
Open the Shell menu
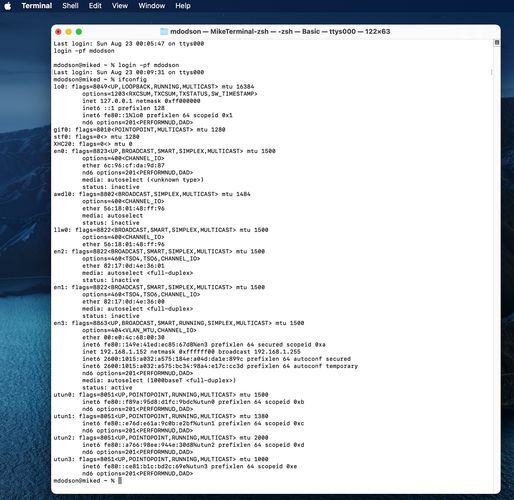point(70,6)
